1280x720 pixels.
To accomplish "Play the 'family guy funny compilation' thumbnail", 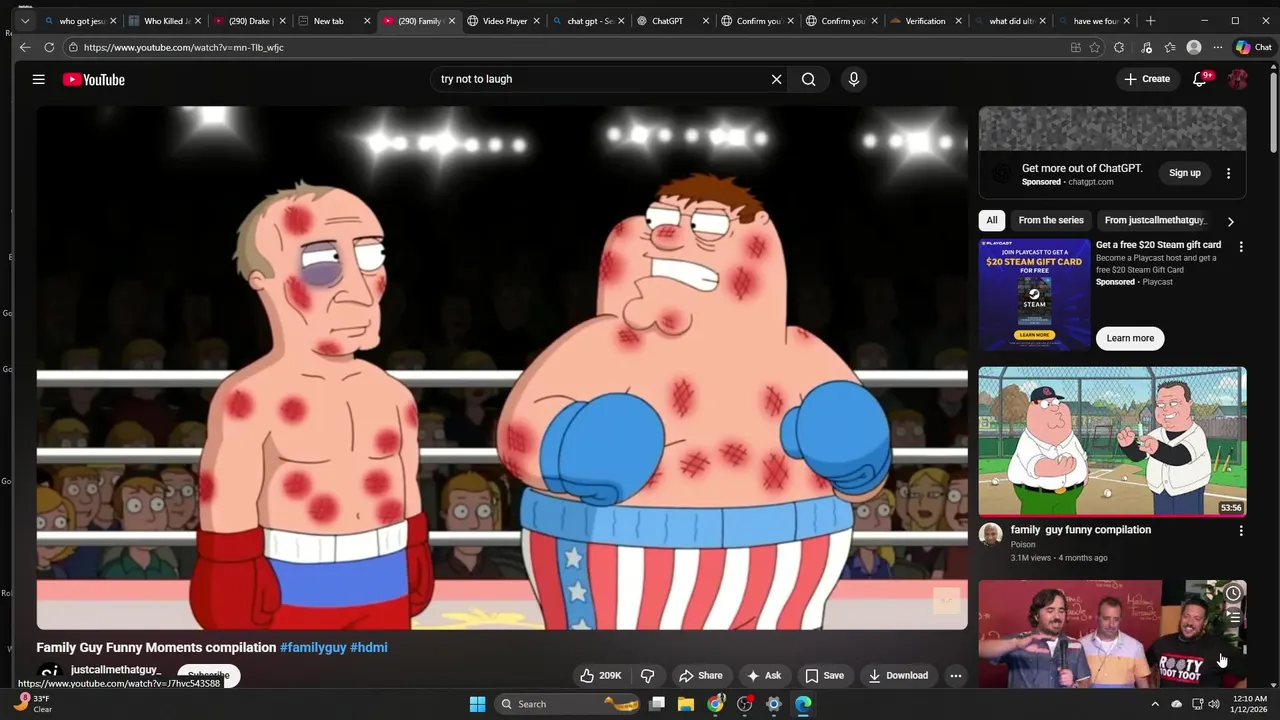I will (x=1112, y=441).
